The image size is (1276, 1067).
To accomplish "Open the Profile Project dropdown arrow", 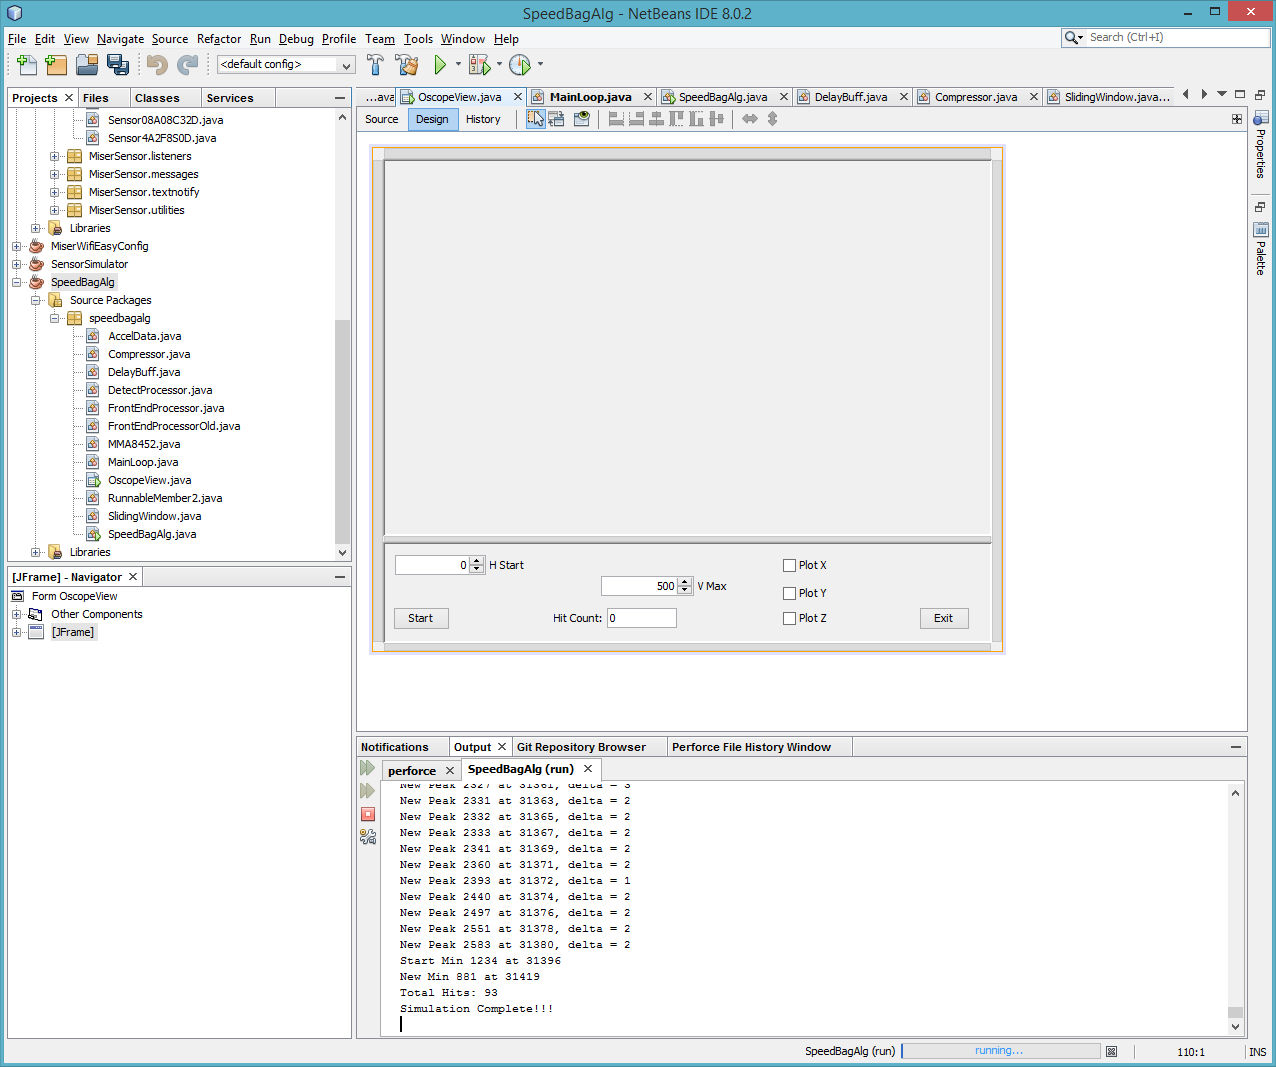I will click(x=540, y=65).
